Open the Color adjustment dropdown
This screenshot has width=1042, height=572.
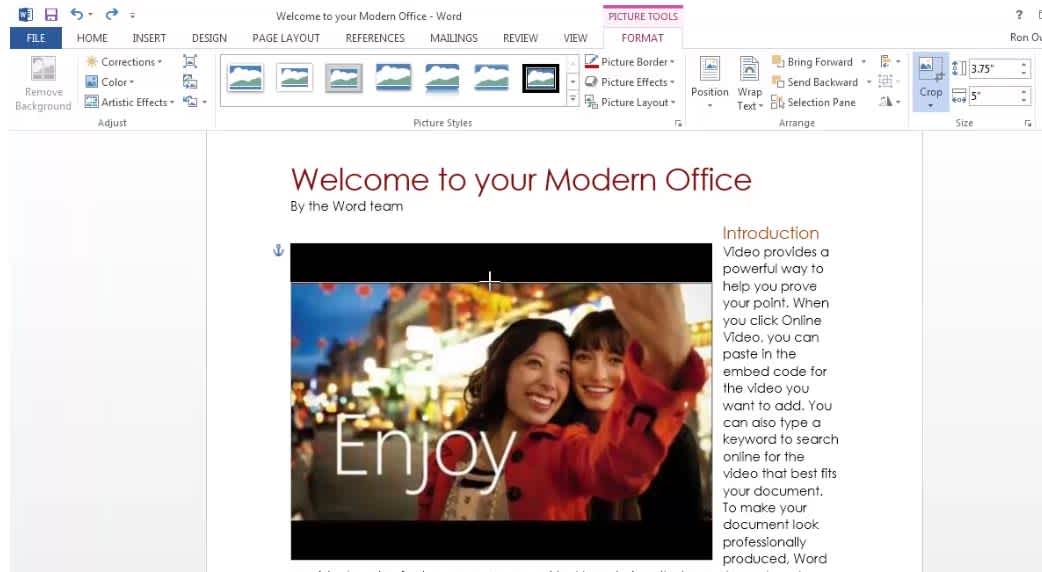point(110,82)
